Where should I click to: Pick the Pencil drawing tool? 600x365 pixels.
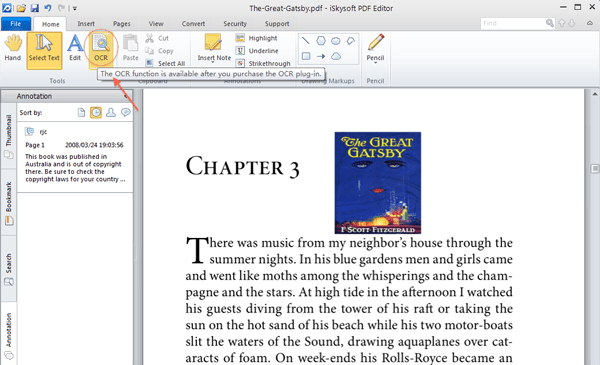(x=375, y=47)
